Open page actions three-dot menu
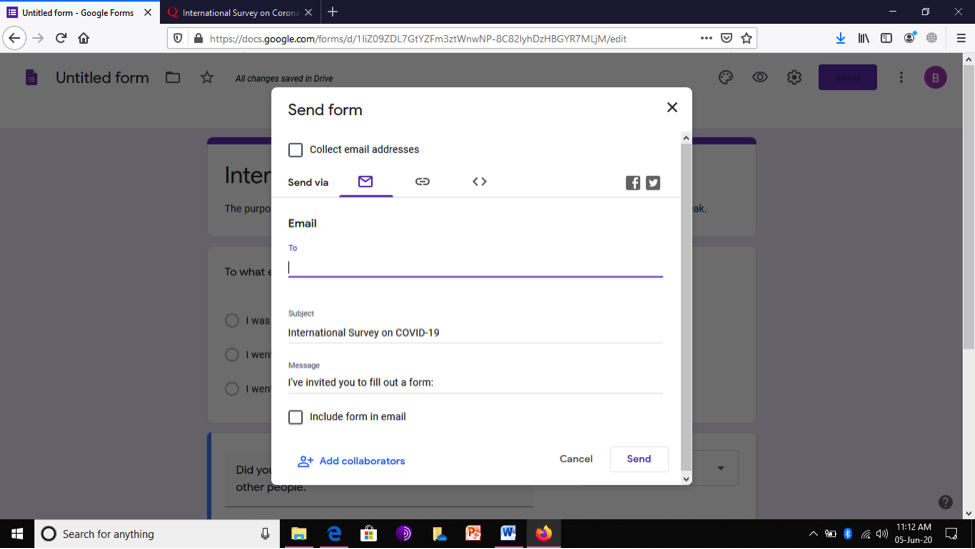This screenshot has width=975, height=549. pos(706,39)
